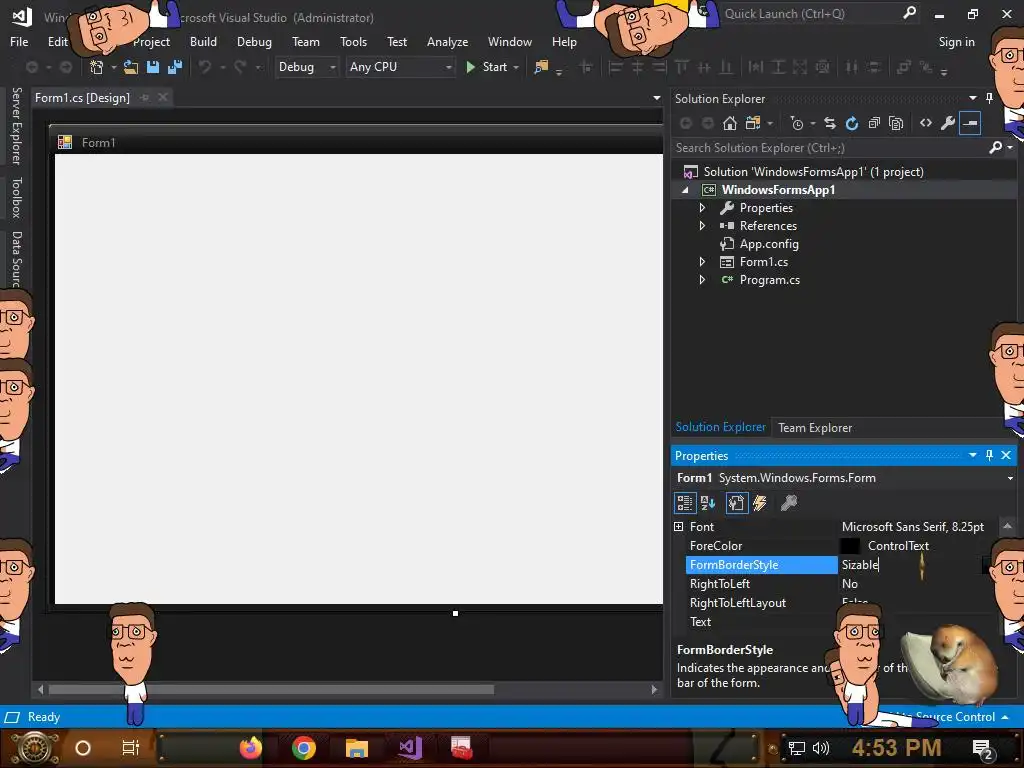Click the Property Pages wrench icon

point(789,503)
